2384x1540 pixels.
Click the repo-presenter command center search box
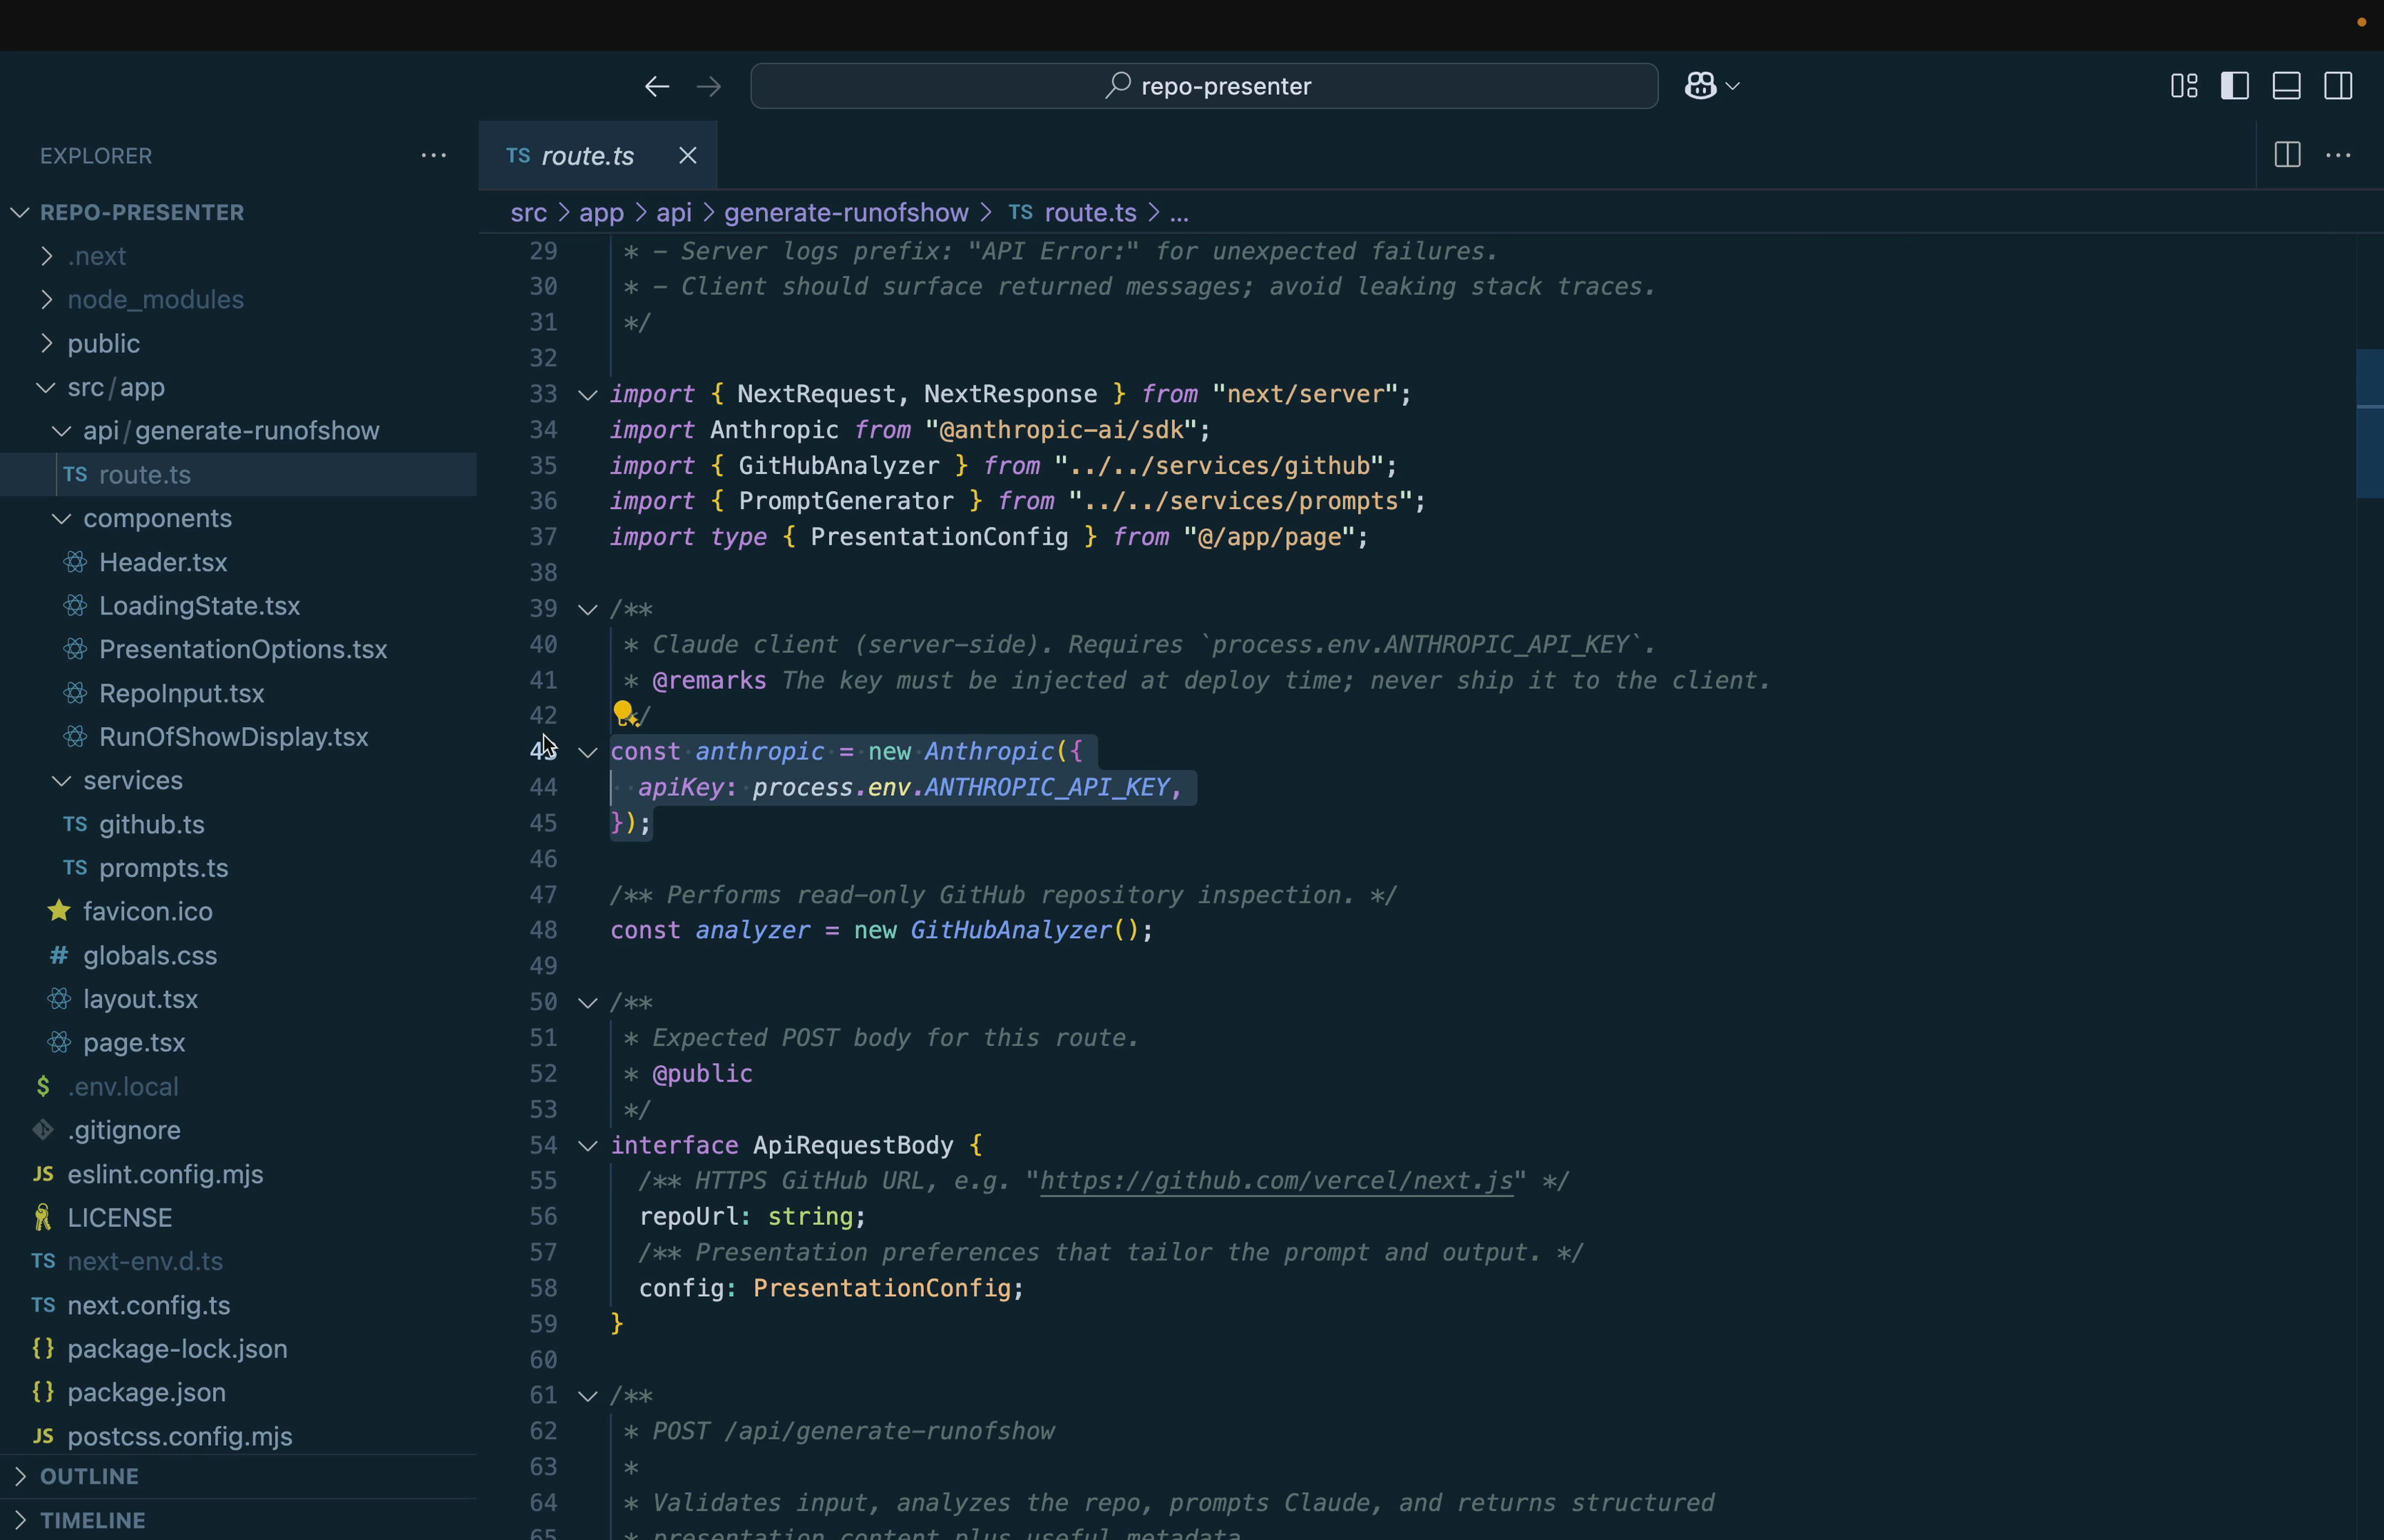[x=1204, y=86]
